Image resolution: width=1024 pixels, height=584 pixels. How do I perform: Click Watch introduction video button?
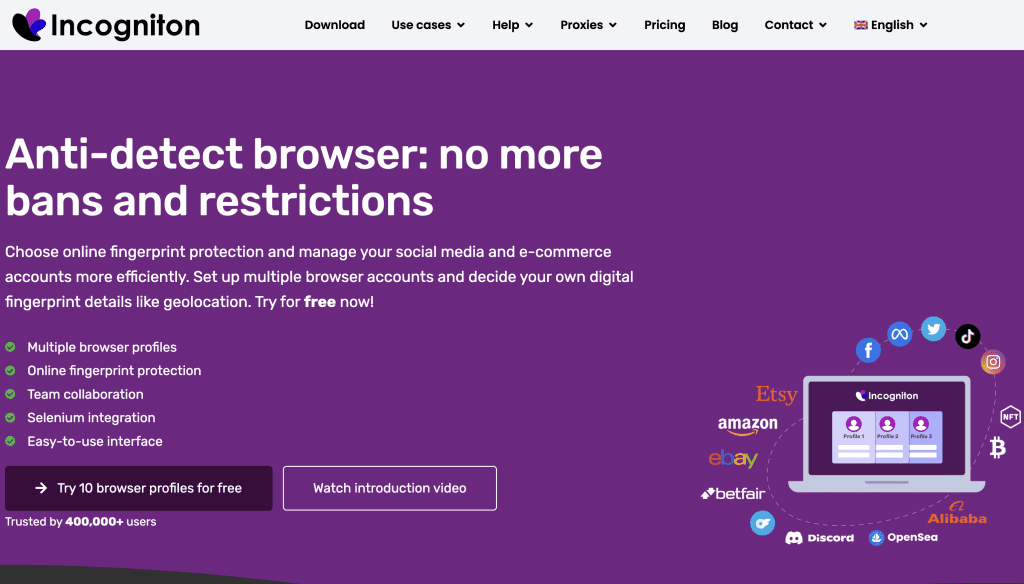pos(390,488)
